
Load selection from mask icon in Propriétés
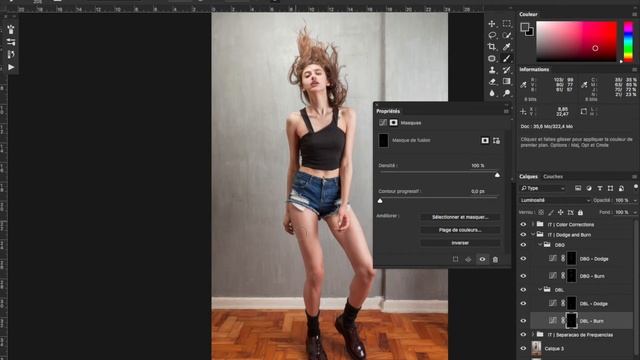click(x=456, y=259)
